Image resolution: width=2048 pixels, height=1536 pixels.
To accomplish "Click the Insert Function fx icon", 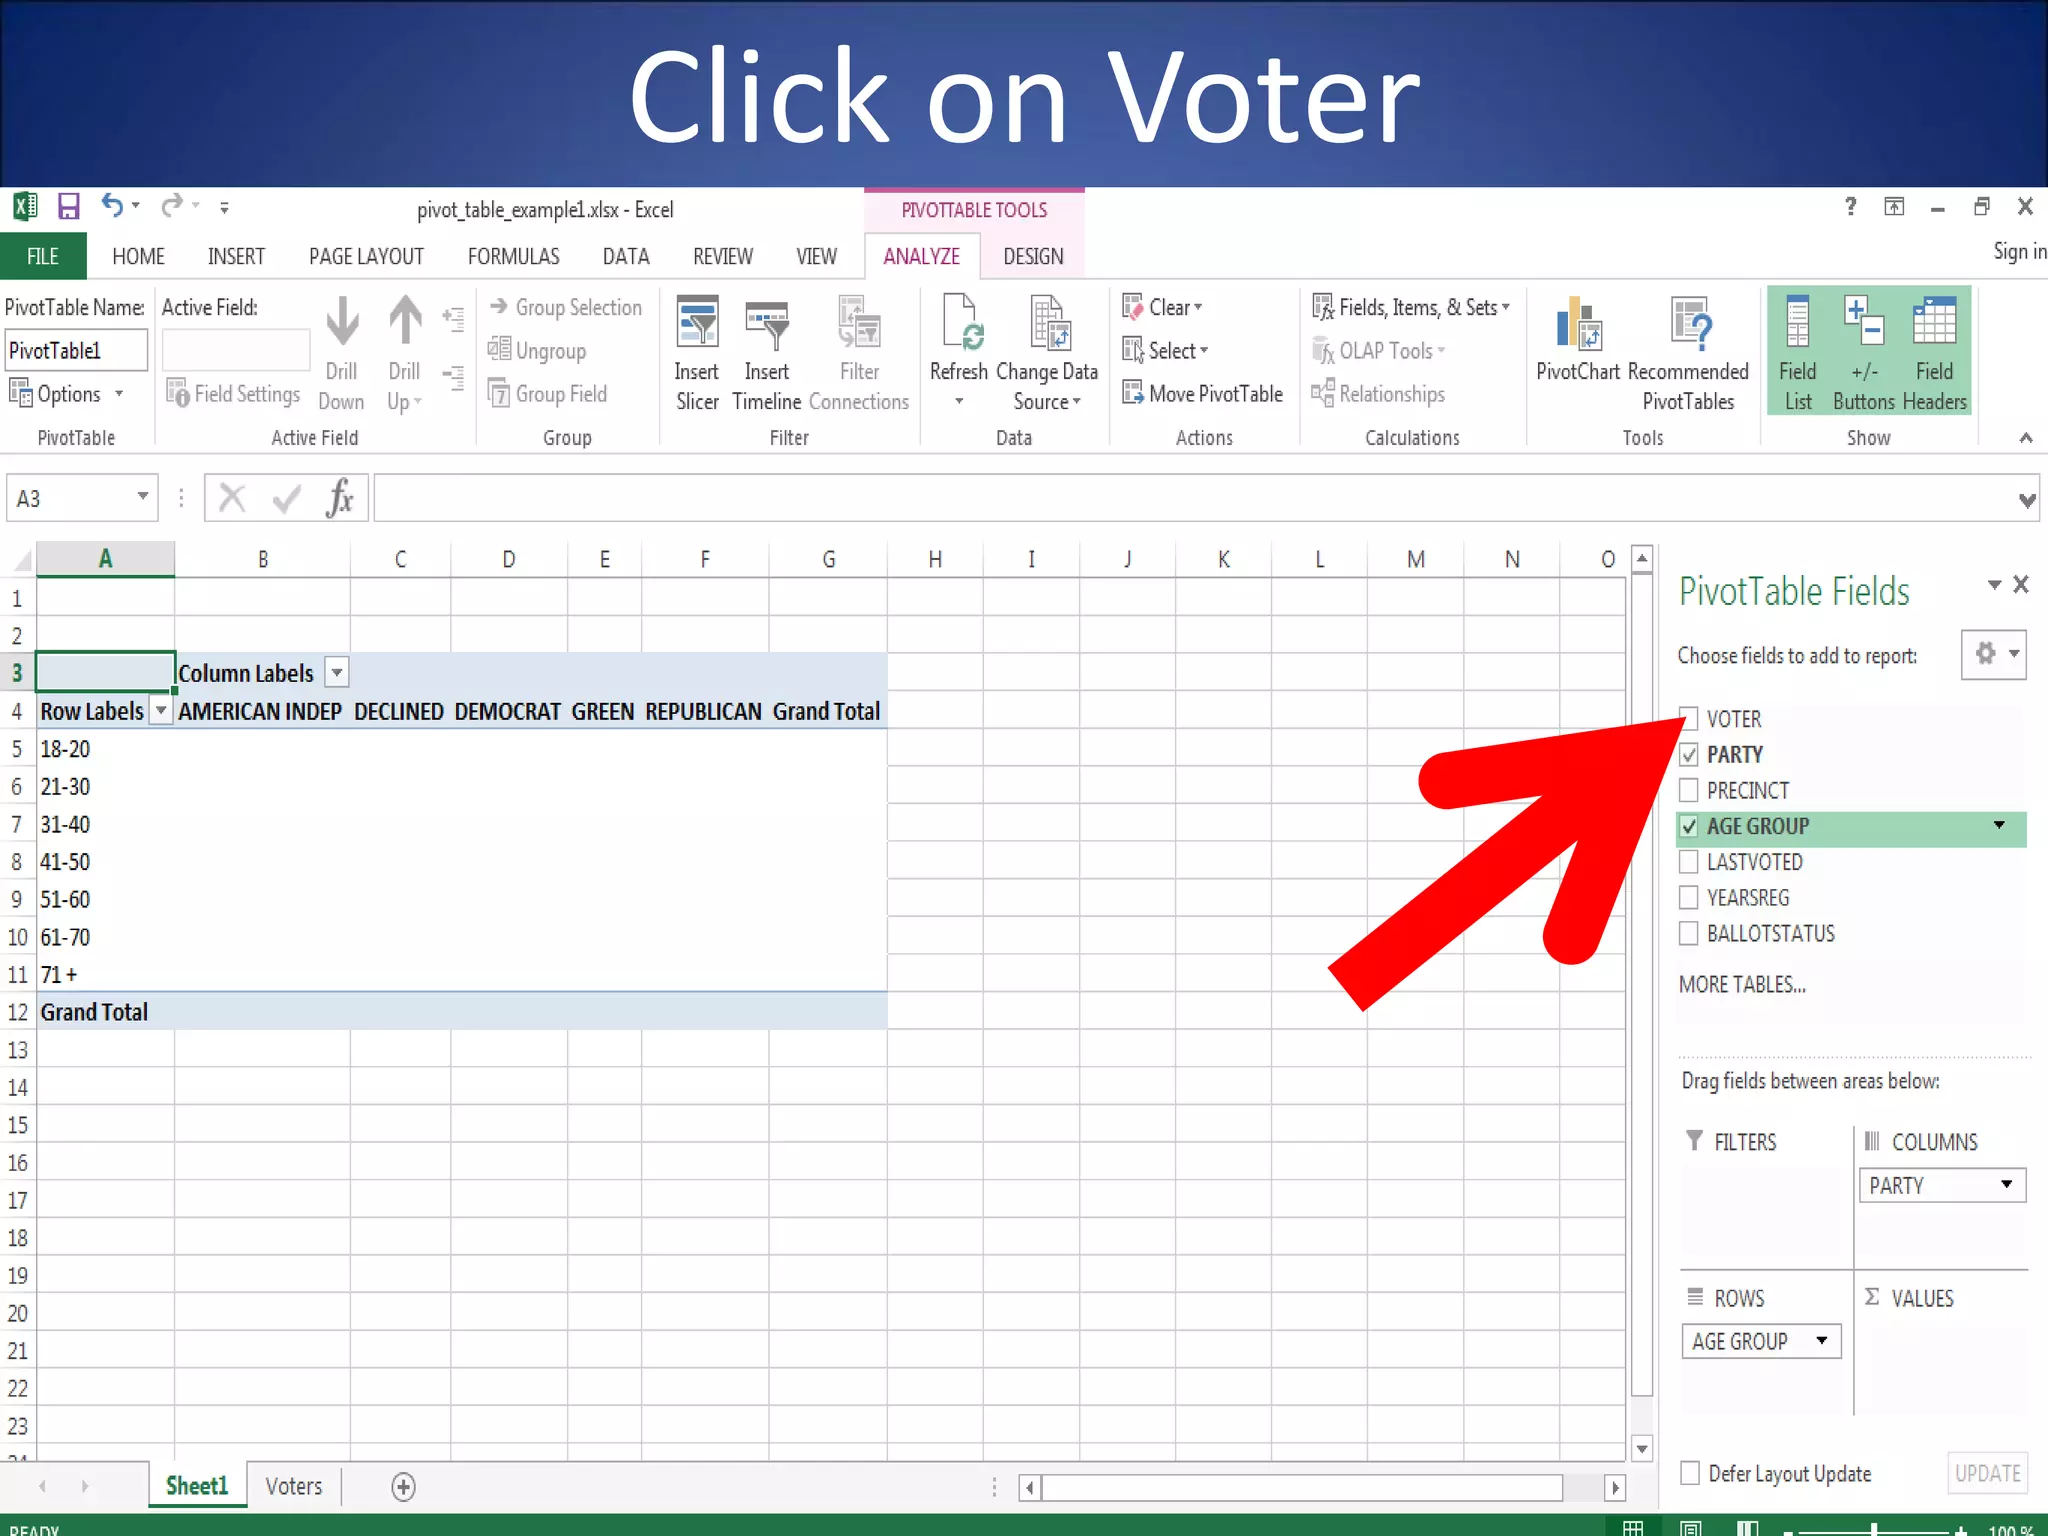I will pos(340,497).
